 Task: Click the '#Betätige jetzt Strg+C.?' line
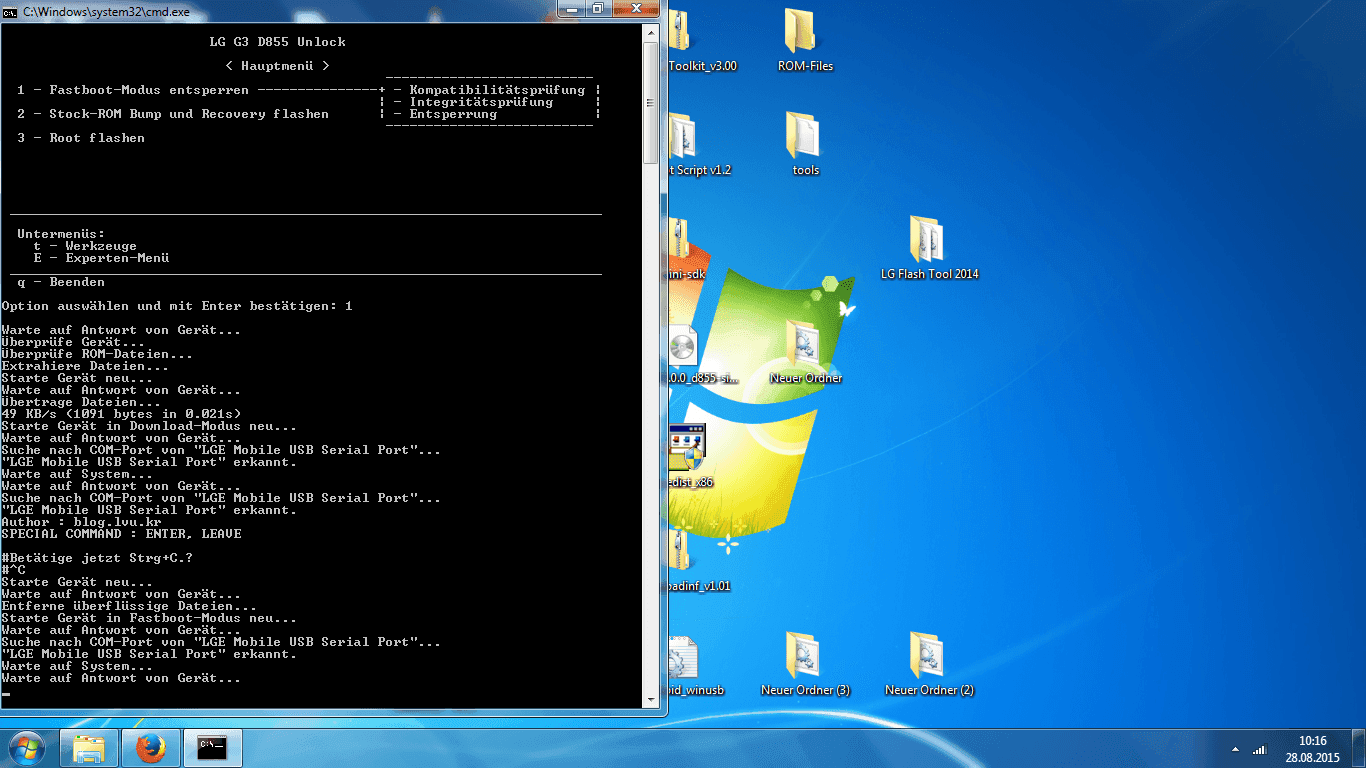click(97, 558)
